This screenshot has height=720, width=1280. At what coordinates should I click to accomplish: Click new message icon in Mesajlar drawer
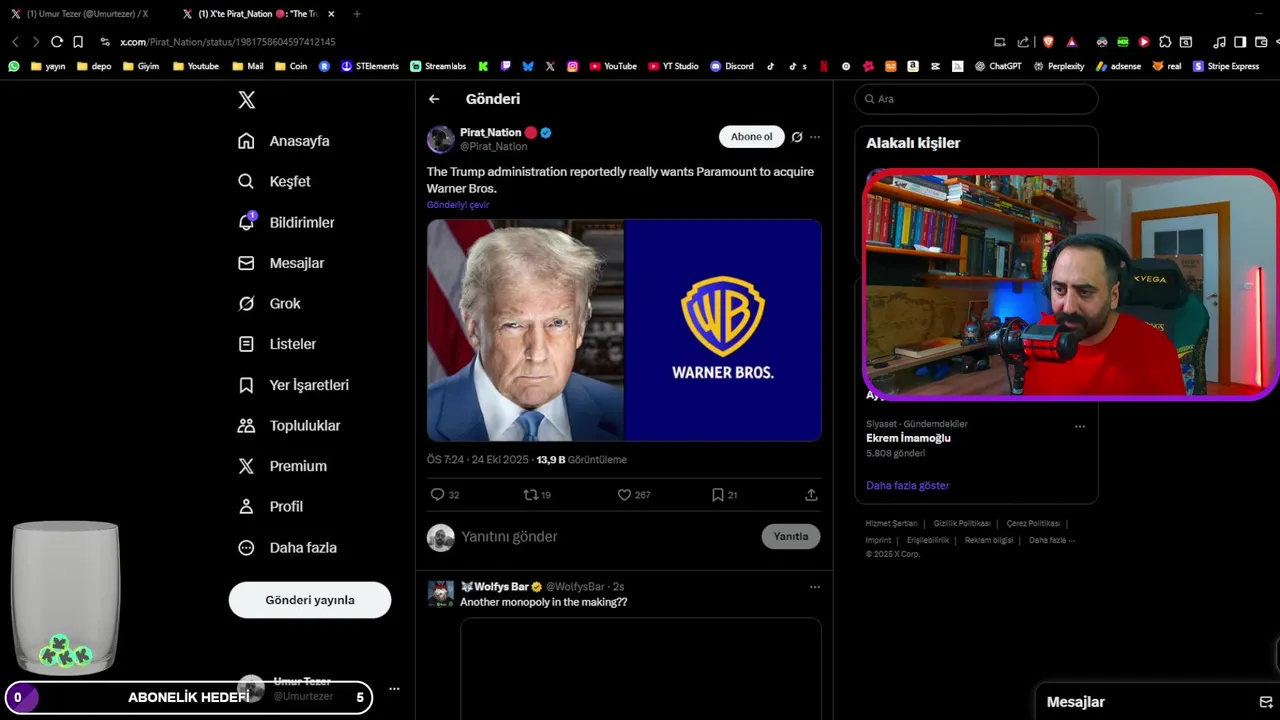tap(1265, 702)
